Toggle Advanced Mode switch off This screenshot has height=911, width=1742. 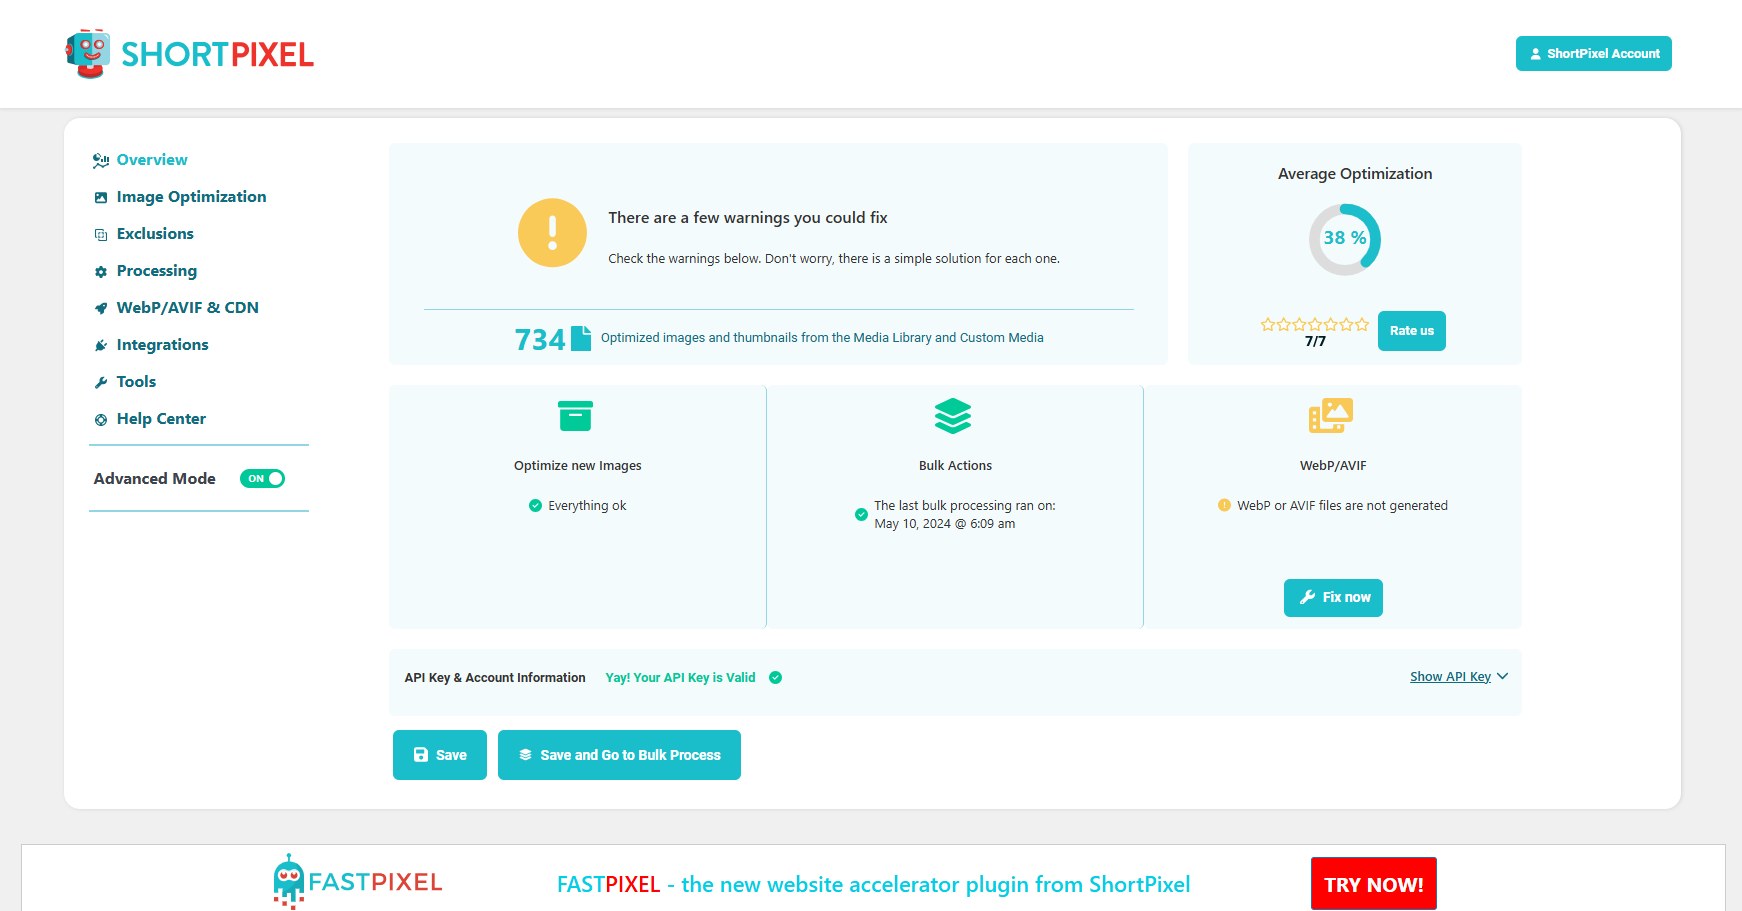pos(263,479)
